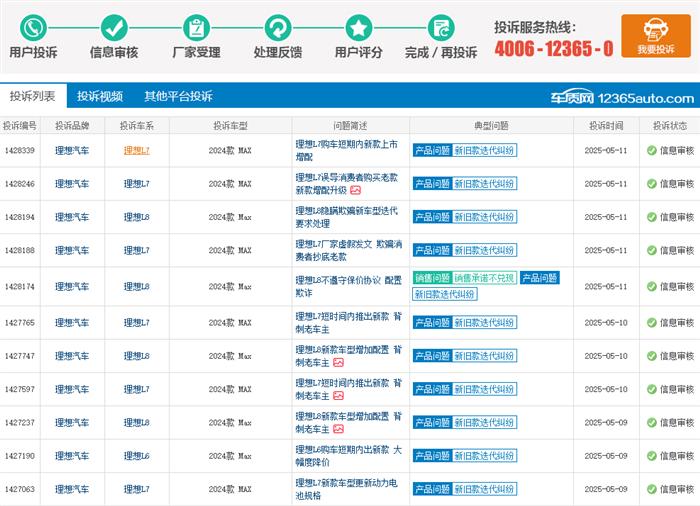This screenshot has width=700, height=506.
Task: Click 2024款 Max model in row 1427237
Action: tap(230, 422)
